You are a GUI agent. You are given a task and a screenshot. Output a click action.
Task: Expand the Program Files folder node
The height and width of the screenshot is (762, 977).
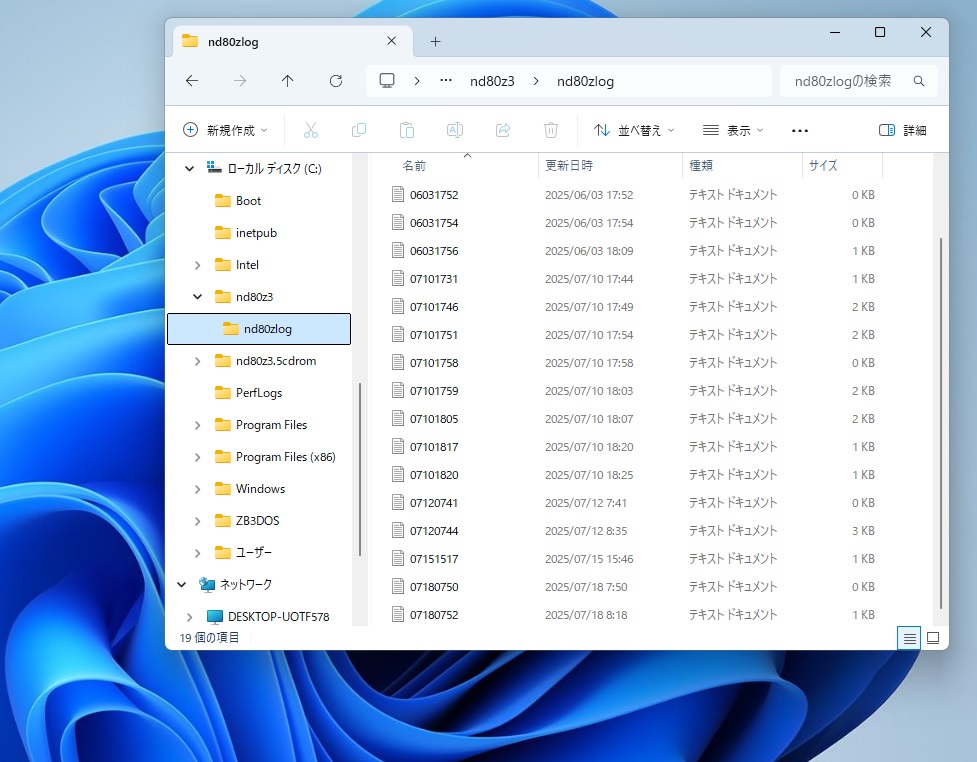click(198, 426)
